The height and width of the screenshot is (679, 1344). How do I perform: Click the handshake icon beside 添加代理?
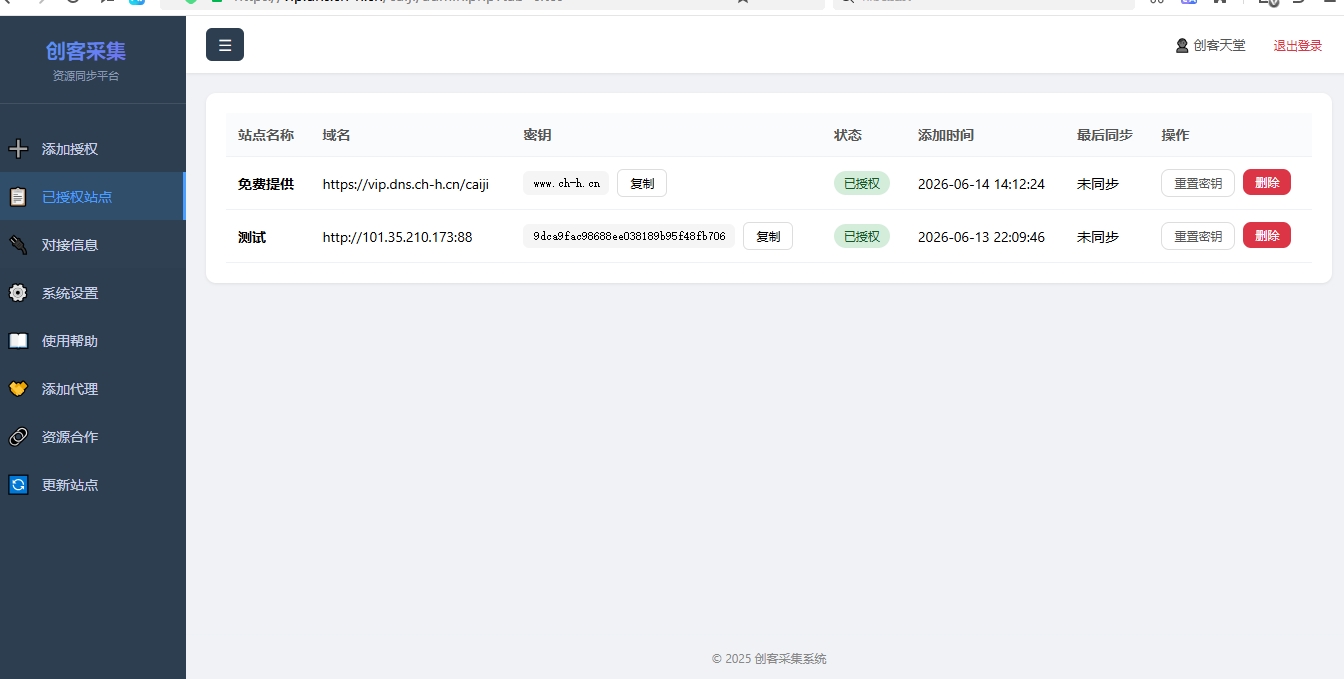point(18,389)
